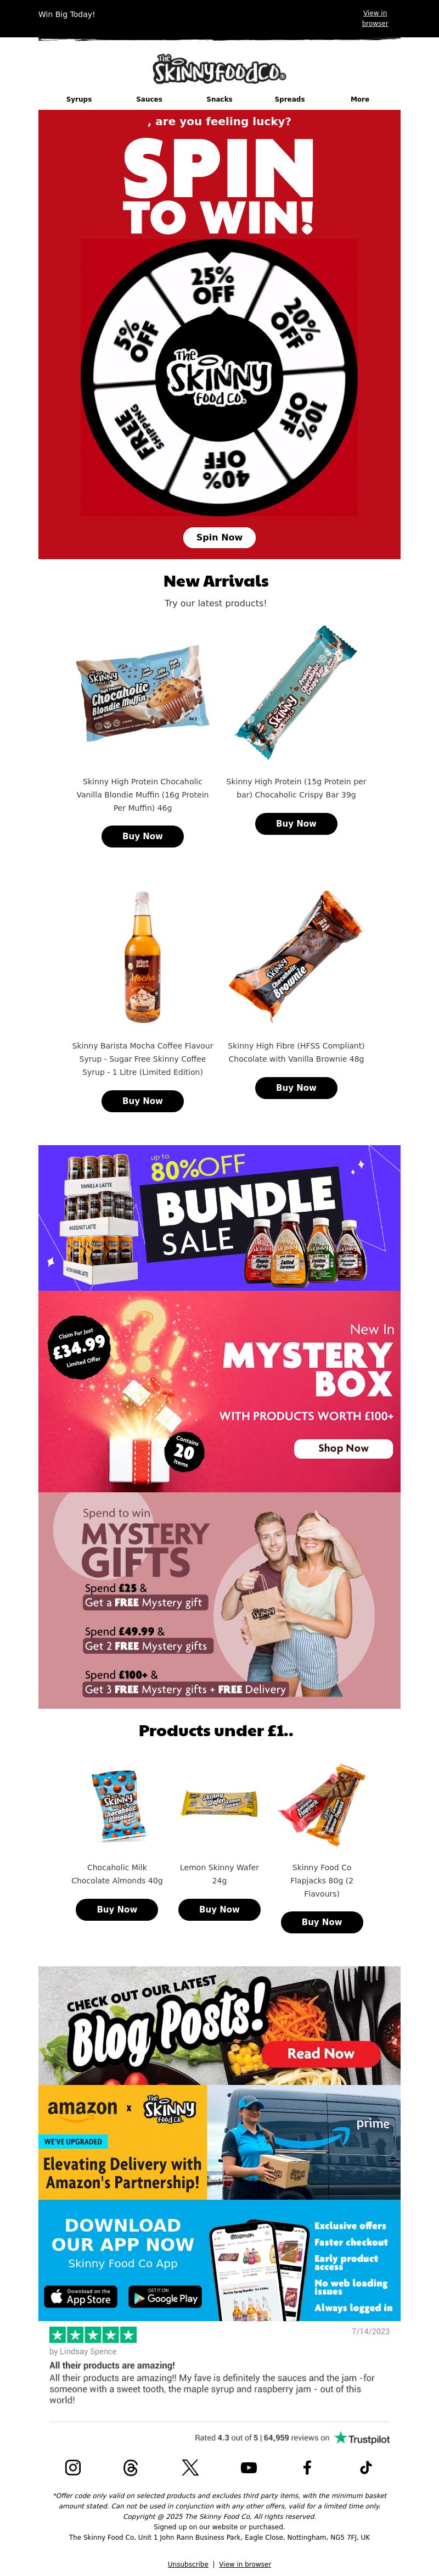Click the Skinny Food Co header logo
The height and width of the screenshot is (2576, 439).
tap(219, 69)
